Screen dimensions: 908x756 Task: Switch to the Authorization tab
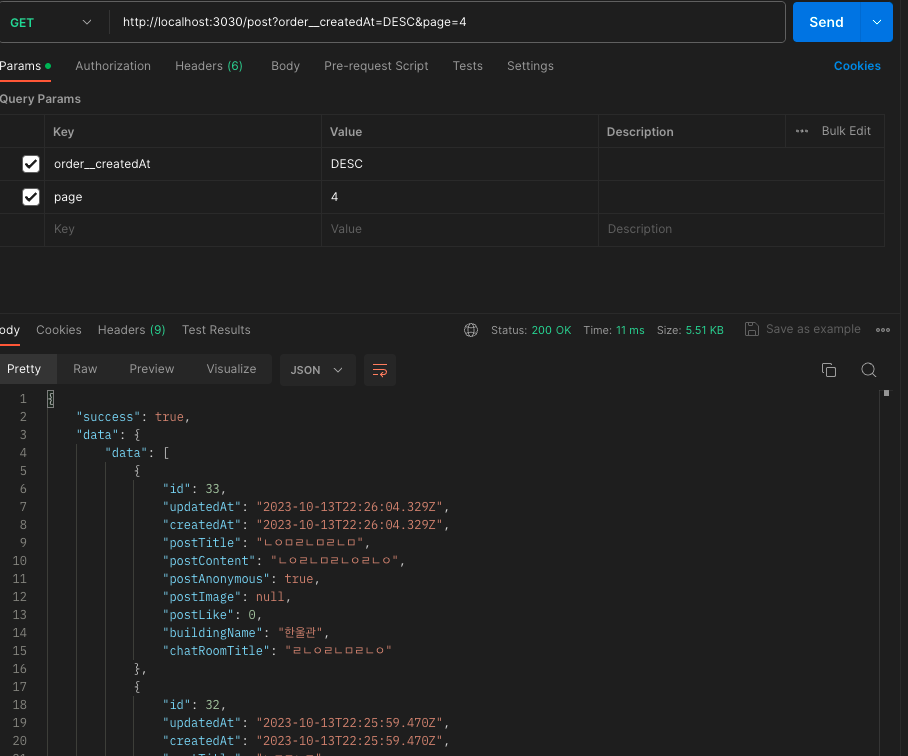point(113,66)
